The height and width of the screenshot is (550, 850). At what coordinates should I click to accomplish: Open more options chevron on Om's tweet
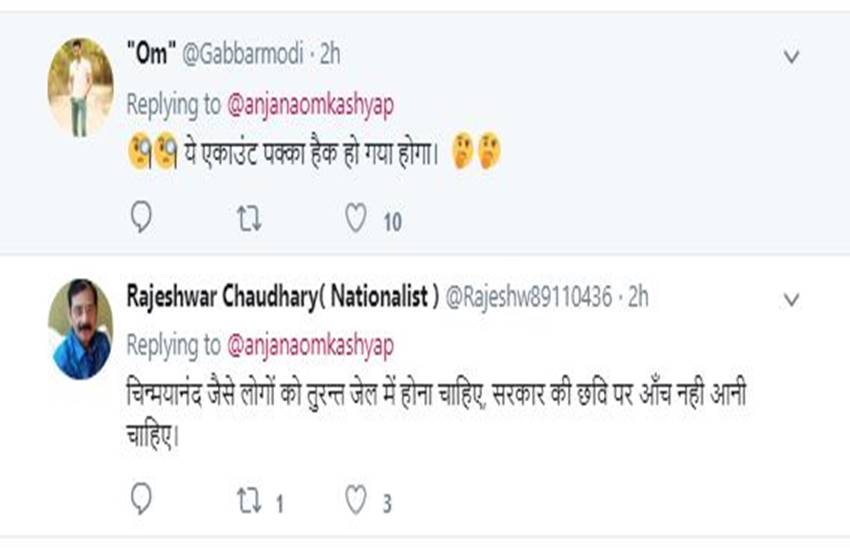click(x=791, y=57)
